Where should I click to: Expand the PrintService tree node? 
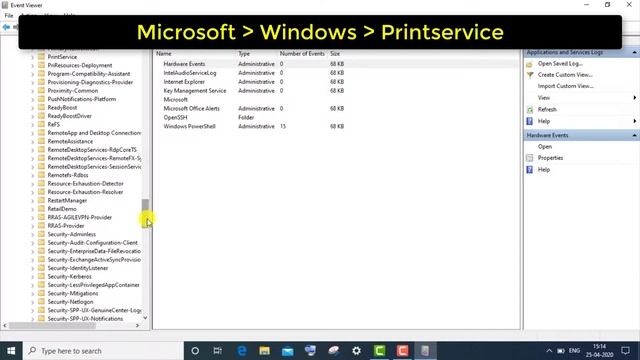pyautogui.click(x=33, y=57)
